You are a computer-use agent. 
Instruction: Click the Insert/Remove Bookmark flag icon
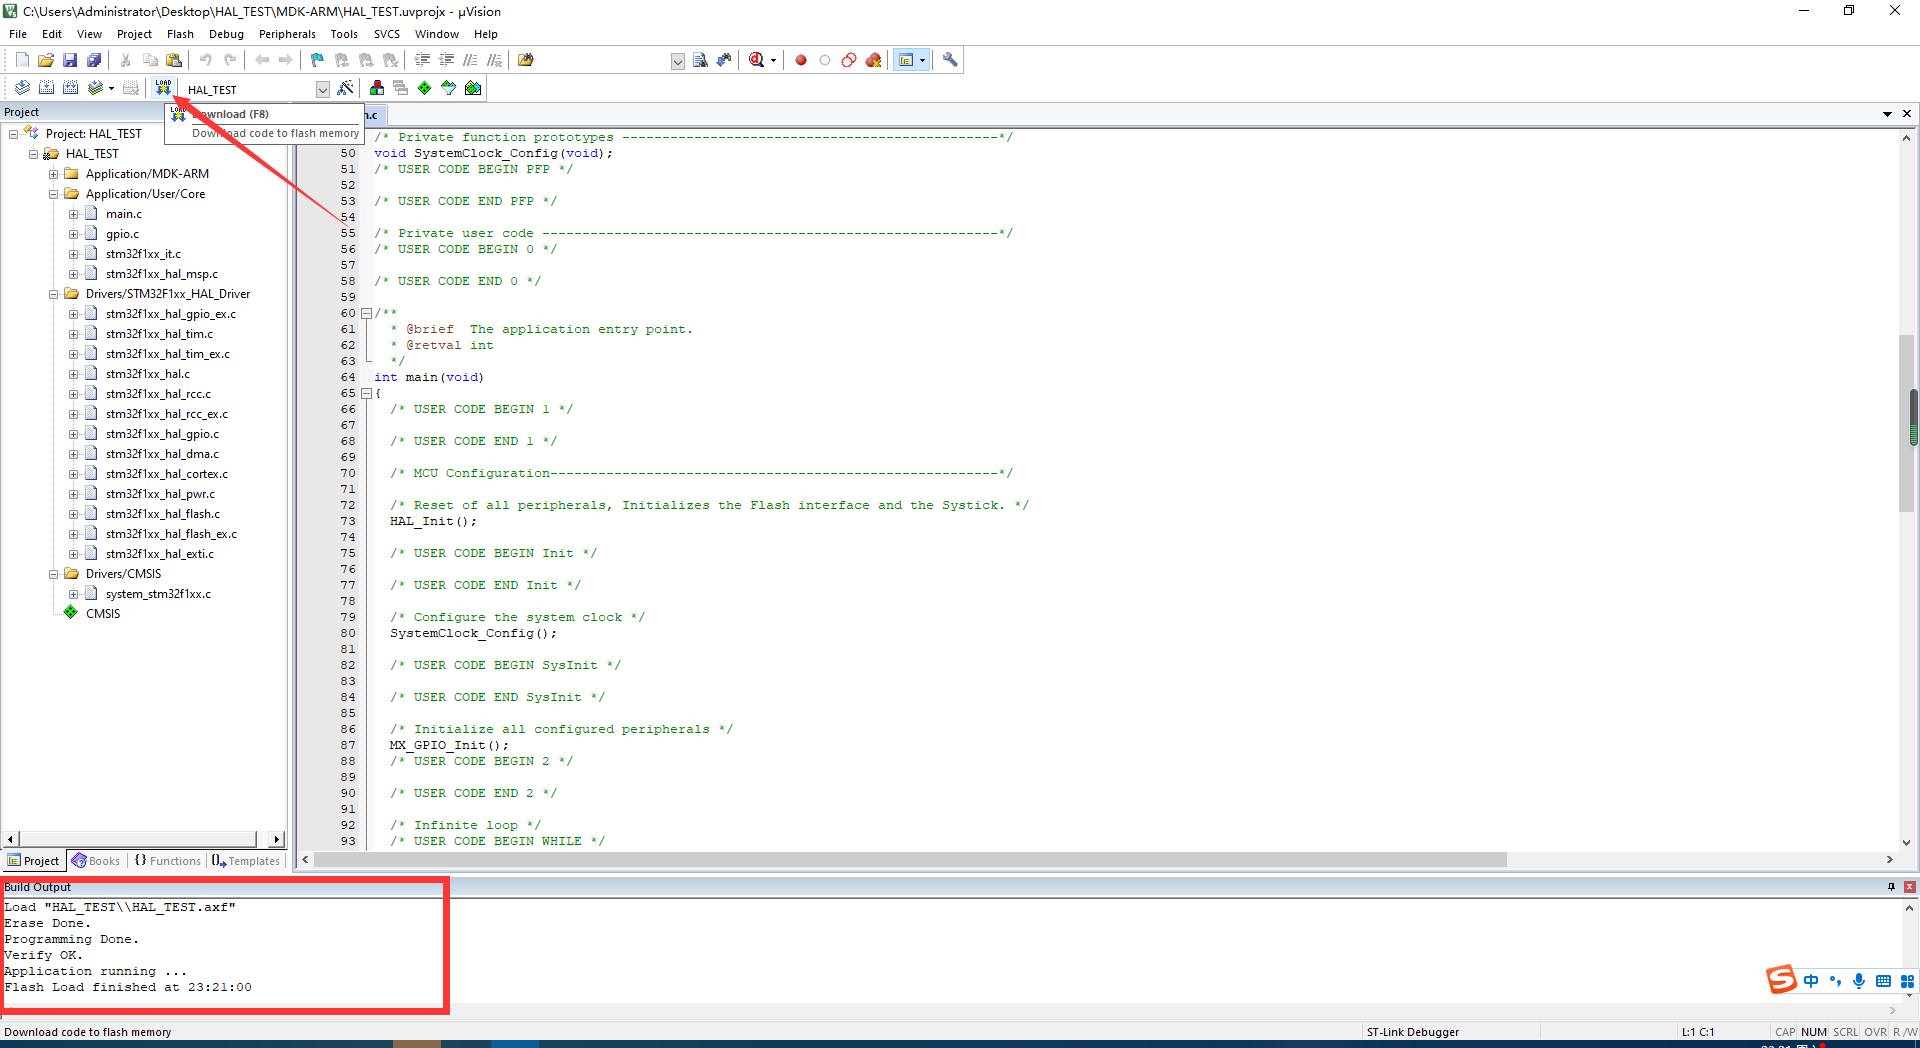[x=316, y=60]
